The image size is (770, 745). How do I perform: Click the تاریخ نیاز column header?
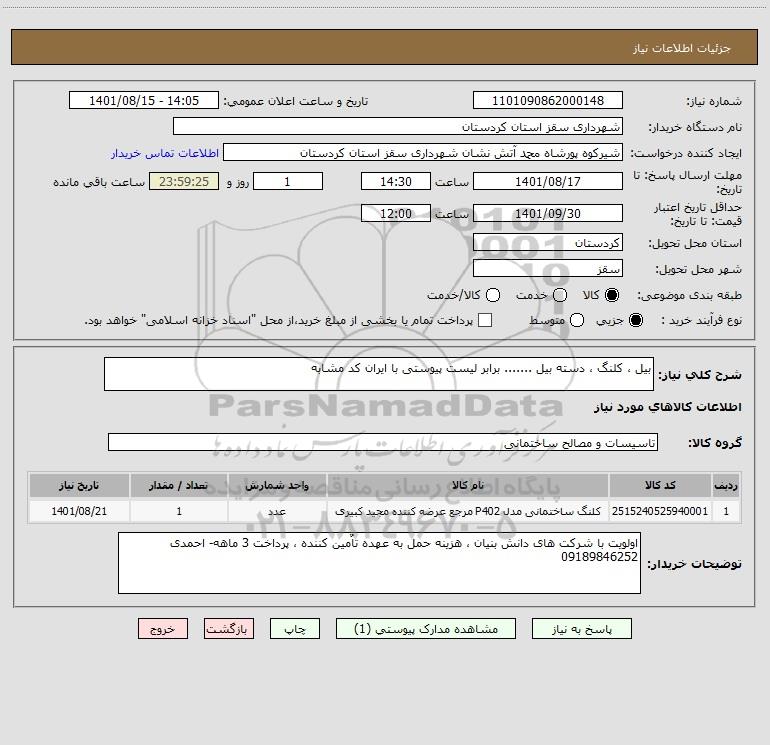(79, 485)
